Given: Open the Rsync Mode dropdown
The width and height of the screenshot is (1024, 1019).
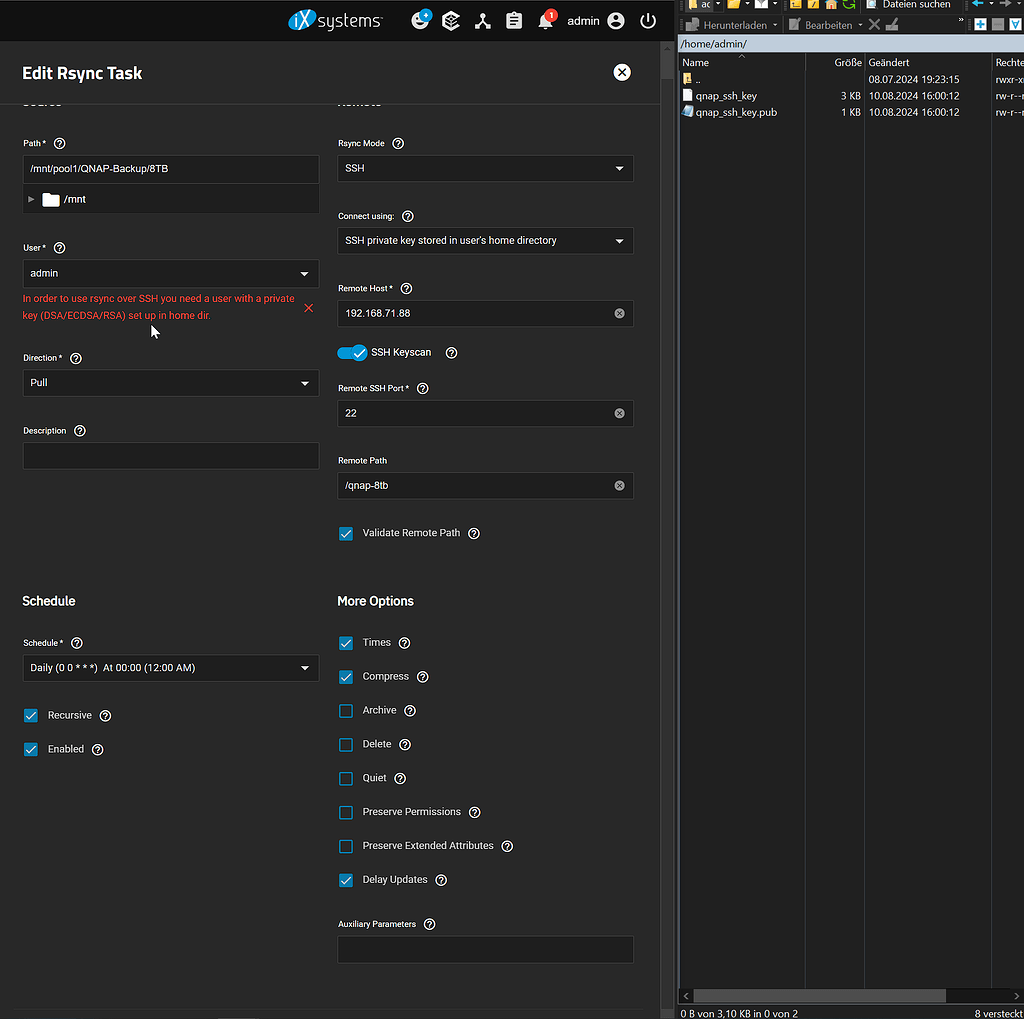Looking at the screenshot, I should click(x=485, y=168).
